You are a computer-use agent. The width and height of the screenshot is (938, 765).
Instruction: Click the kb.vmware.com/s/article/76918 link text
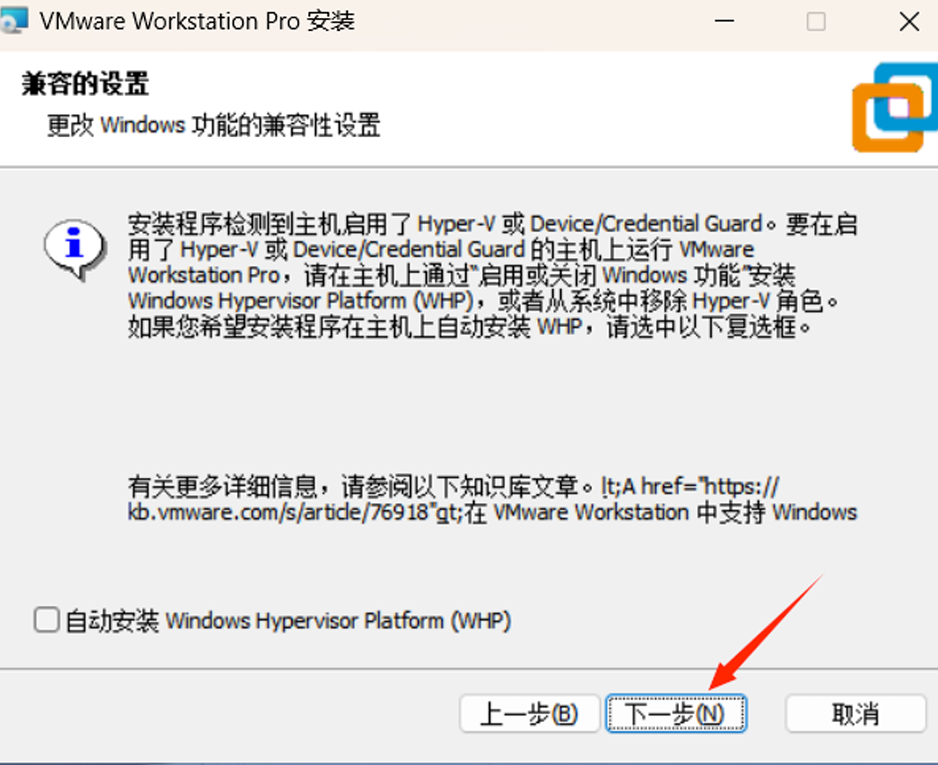coord(278,513)
